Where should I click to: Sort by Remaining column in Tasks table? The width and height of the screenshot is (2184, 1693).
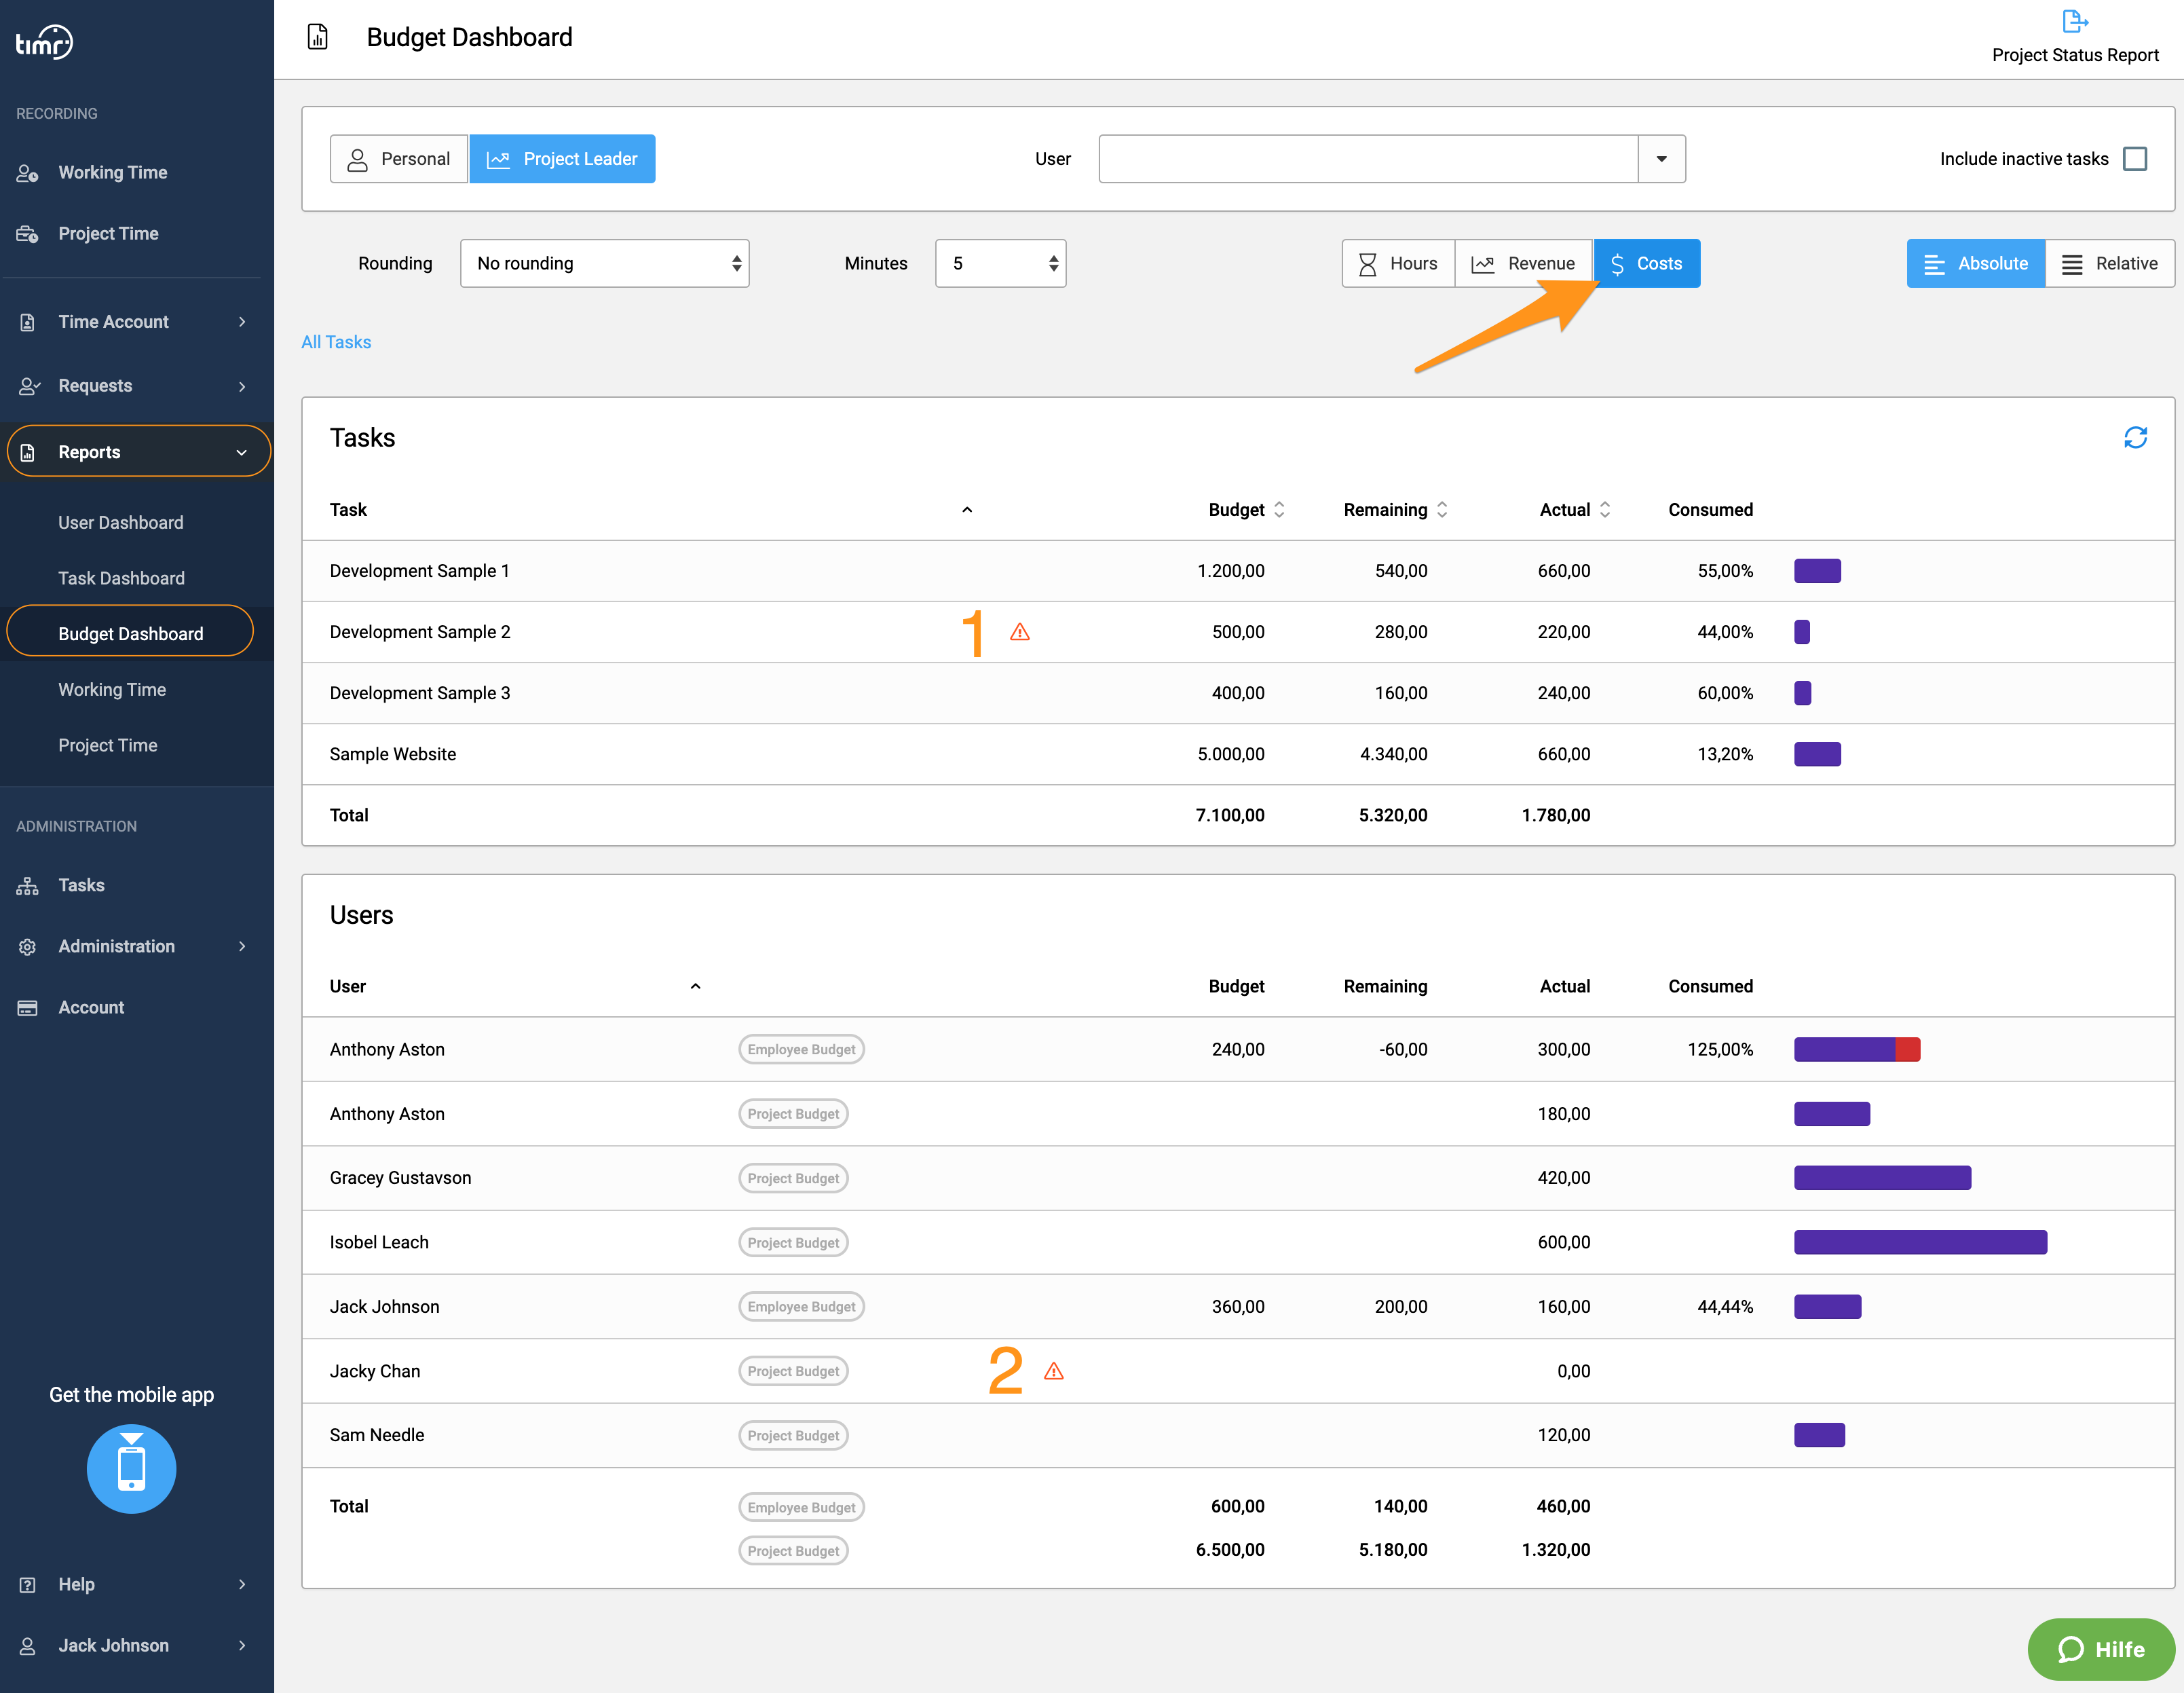(1441, 510)
